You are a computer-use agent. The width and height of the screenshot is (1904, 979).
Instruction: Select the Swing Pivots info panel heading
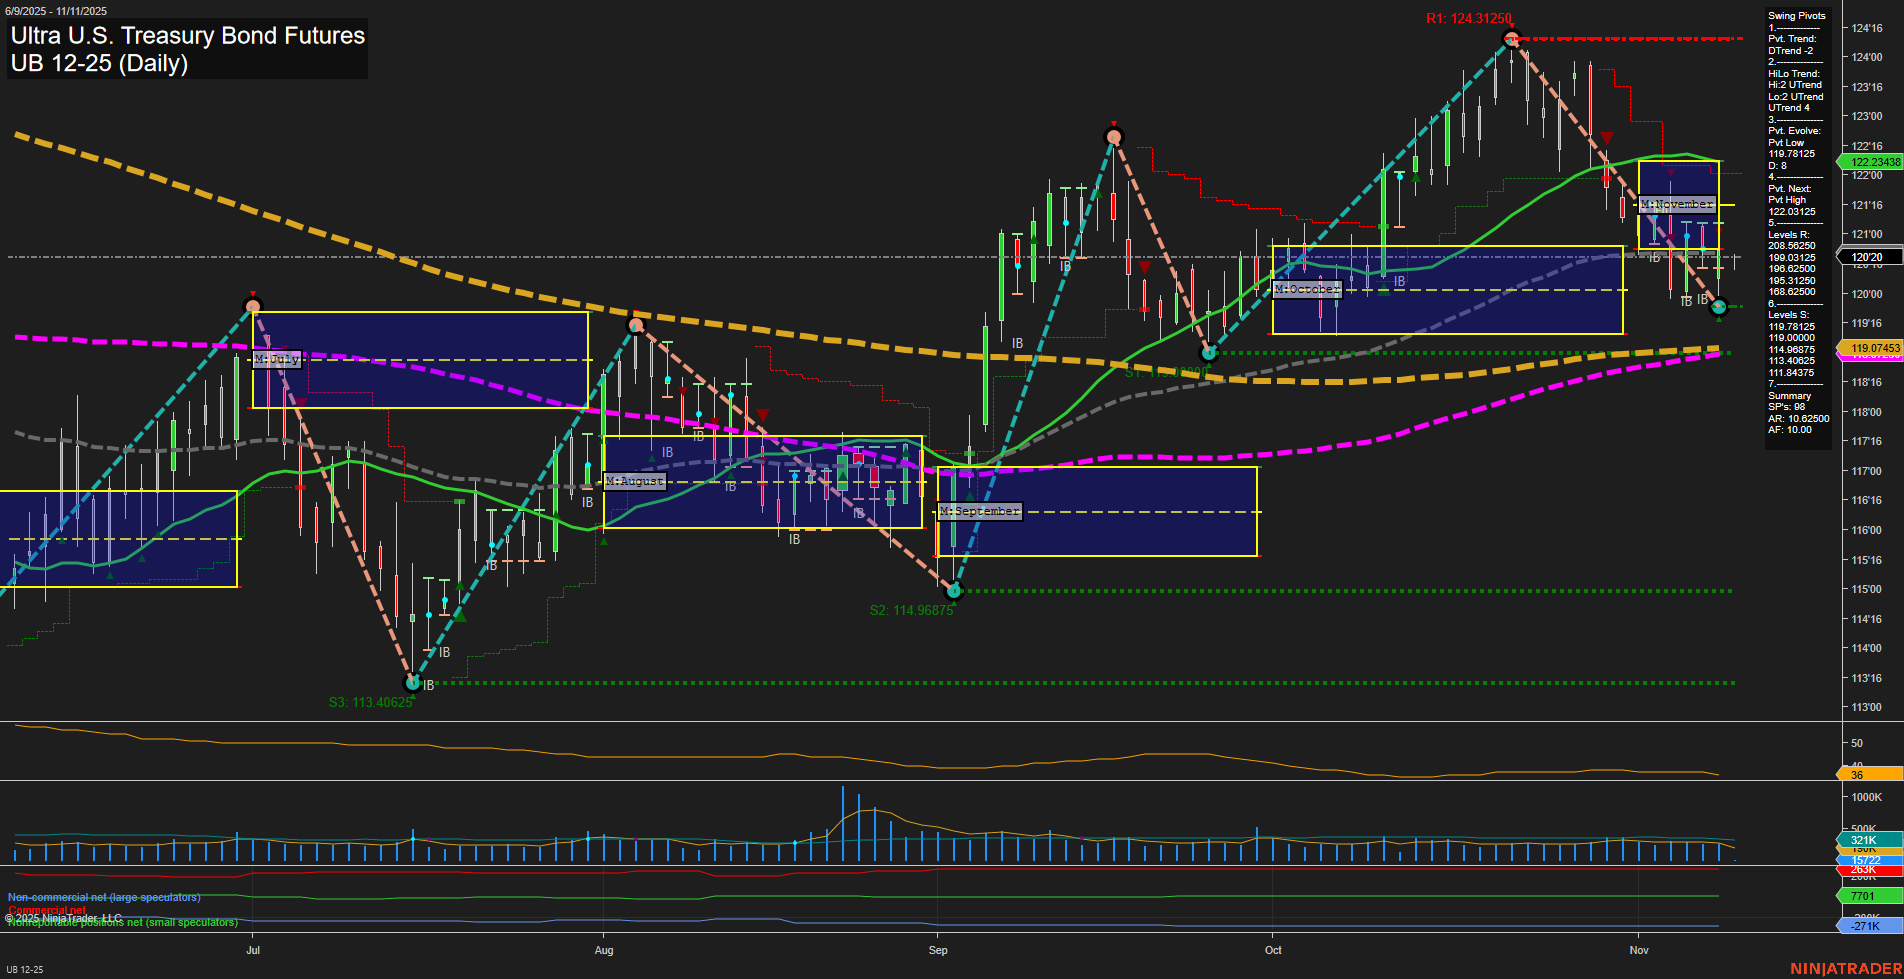(x=1796, y=16)
